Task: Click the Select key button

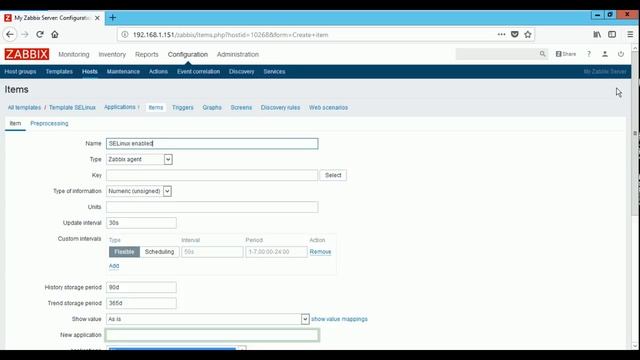Action: 333,175
